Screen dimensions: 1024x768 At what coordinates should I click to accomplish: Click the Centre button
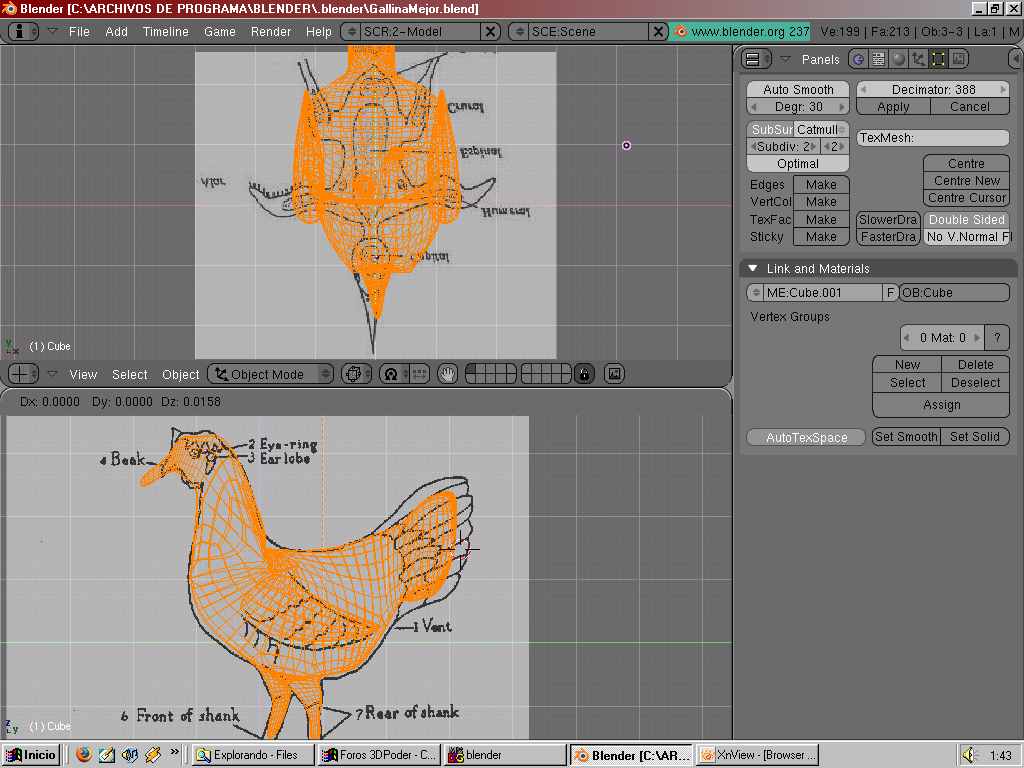(967, 163)
